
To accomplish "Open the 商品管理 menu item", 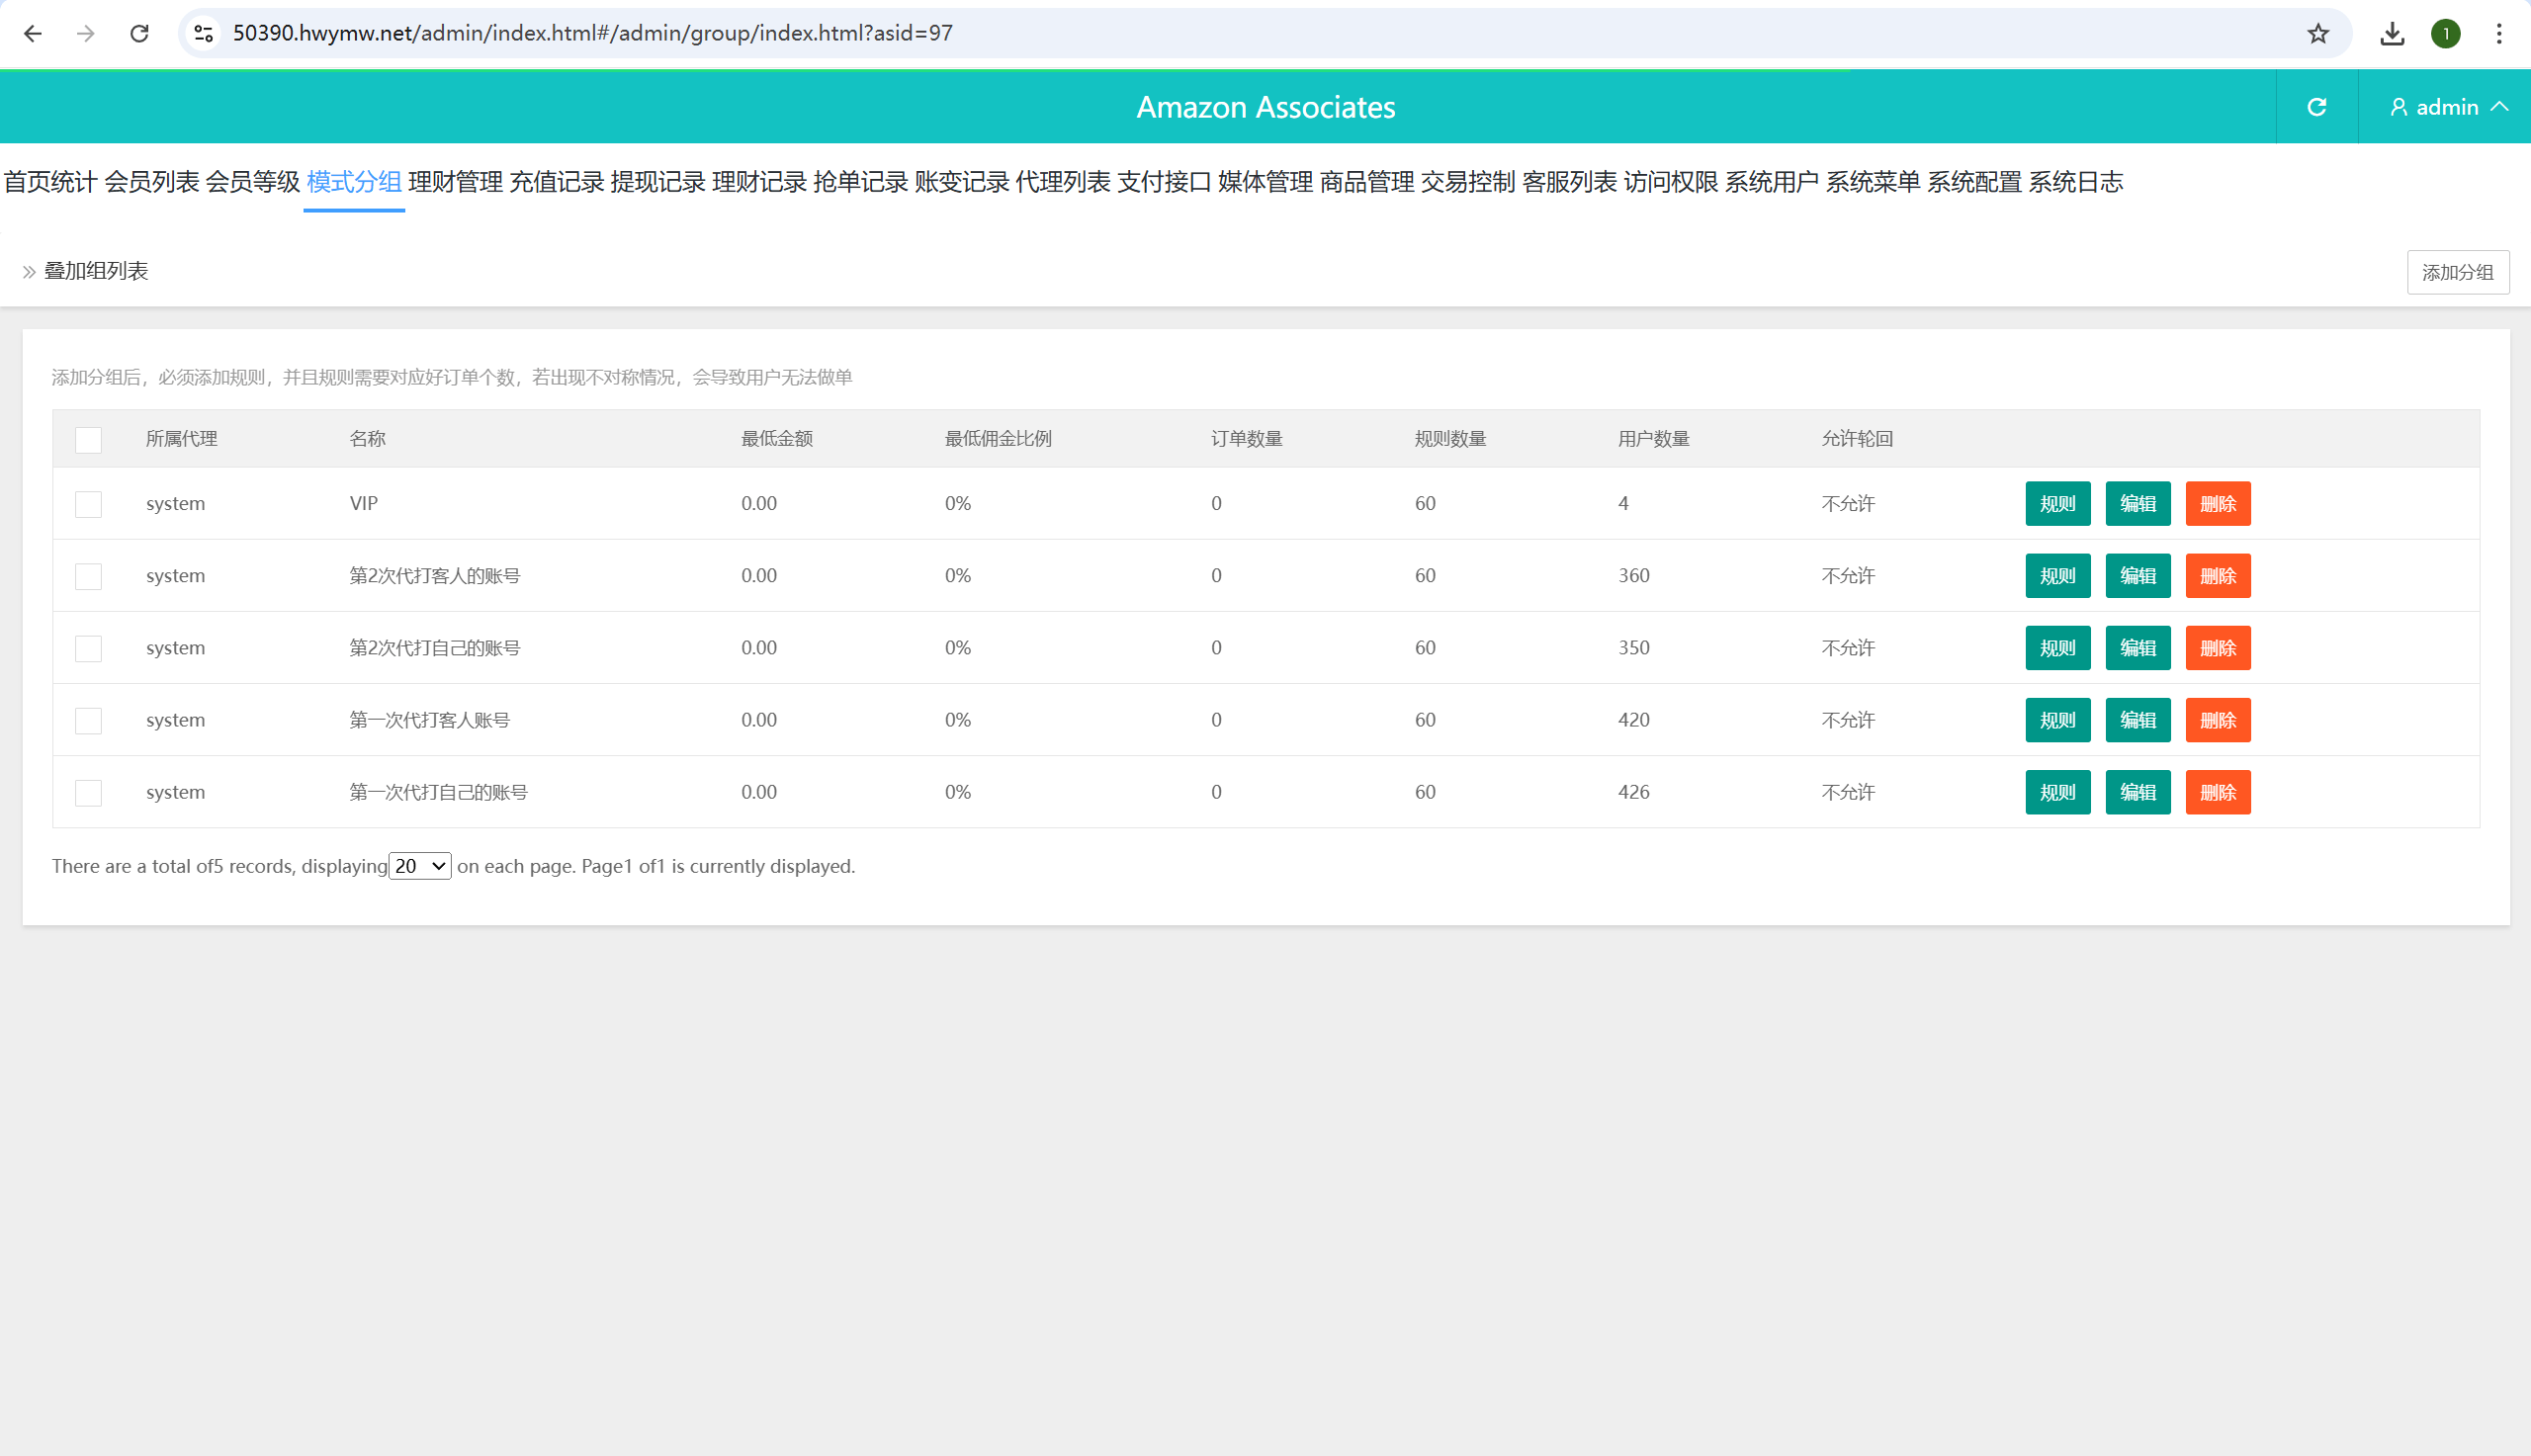I will (1366, 182).
